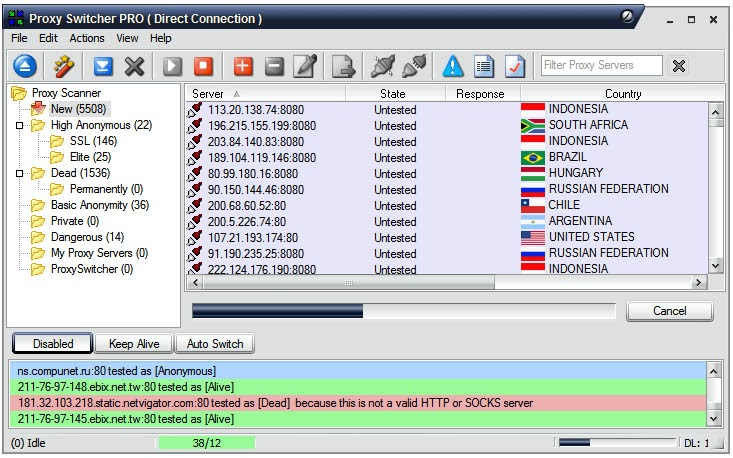Open the Edit menu

tap(48, 38)
